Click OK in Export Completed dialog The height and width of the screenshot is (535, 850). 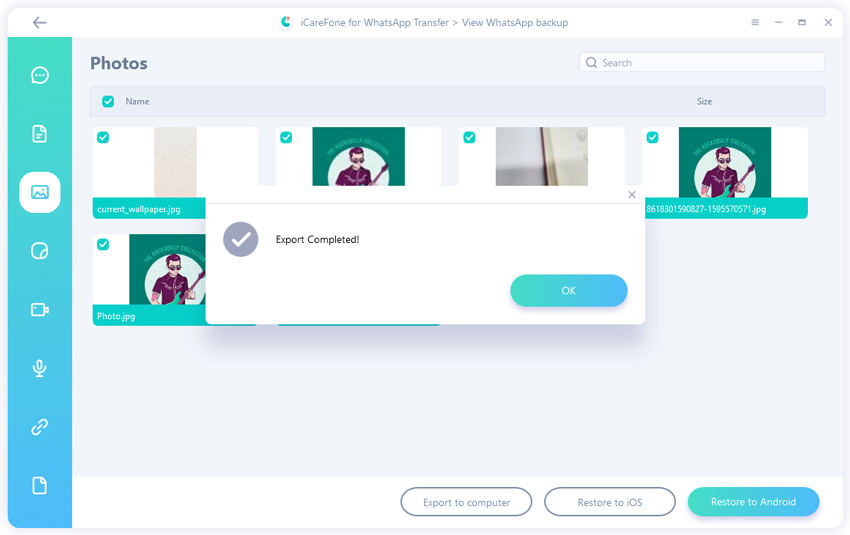tap(568, 291)
